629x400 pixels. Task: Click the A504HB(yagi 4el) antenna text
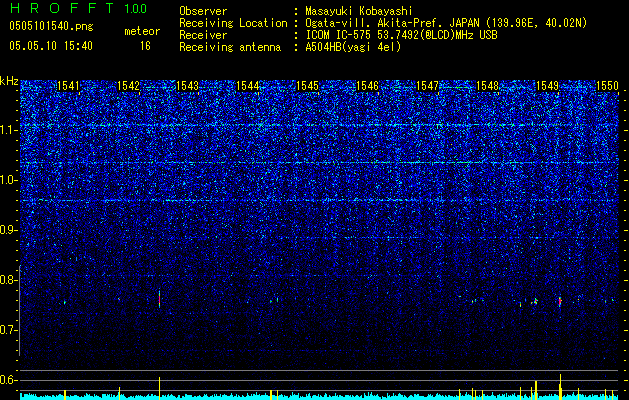click(353, 47)
